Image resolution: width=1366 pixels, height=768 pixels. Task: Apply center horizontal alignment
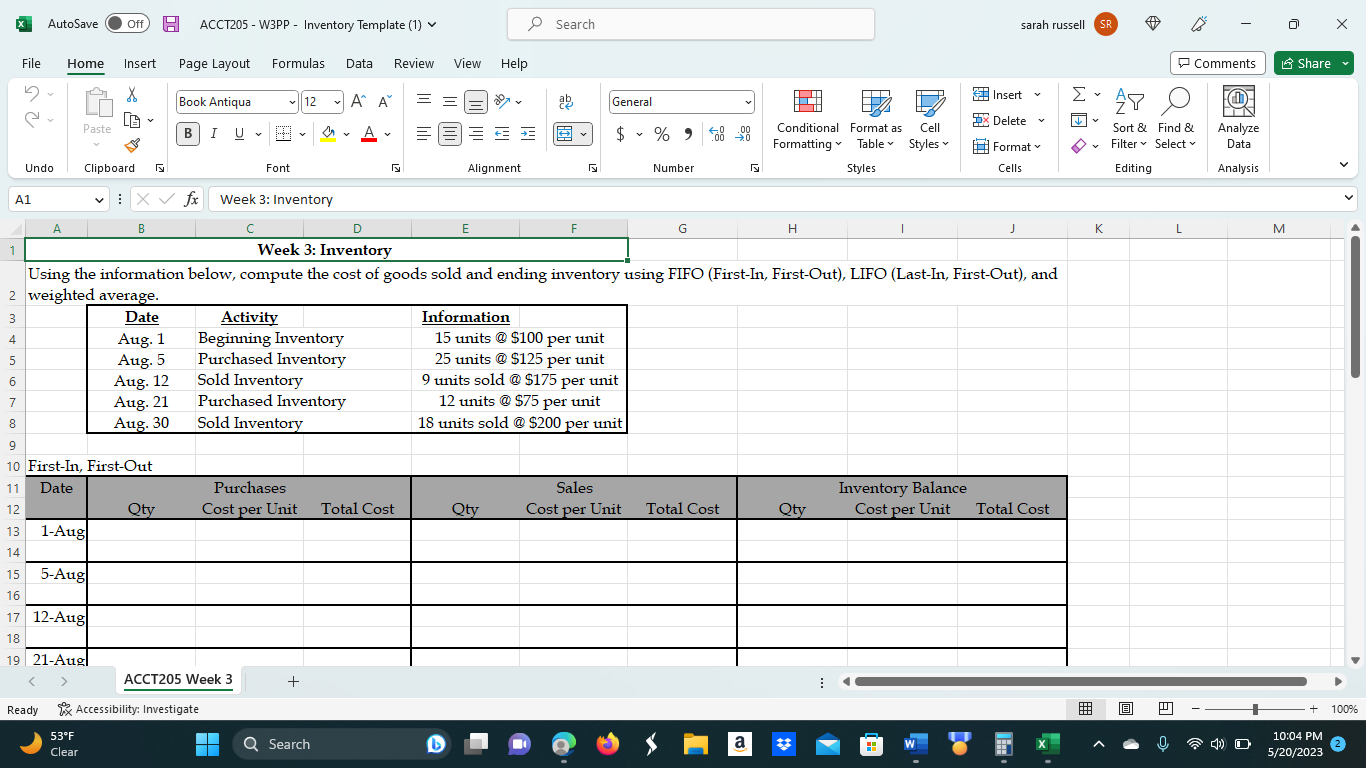tap(450, 133)
